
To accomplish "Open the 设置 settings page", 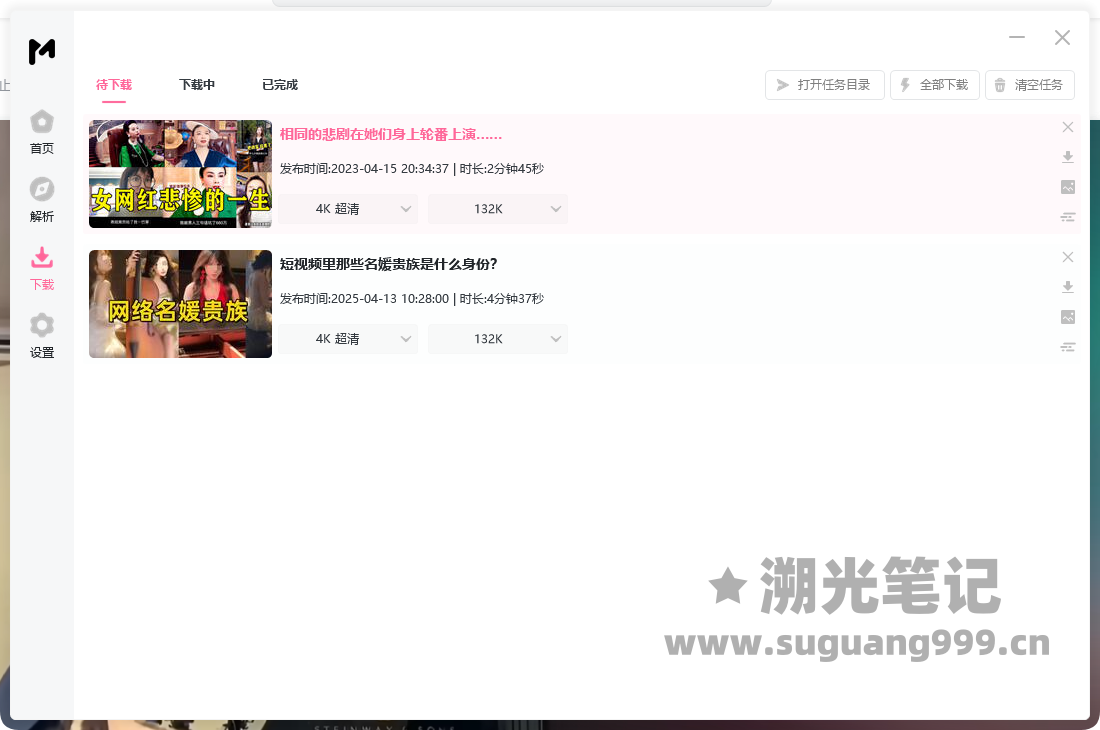I will [41, 336].
